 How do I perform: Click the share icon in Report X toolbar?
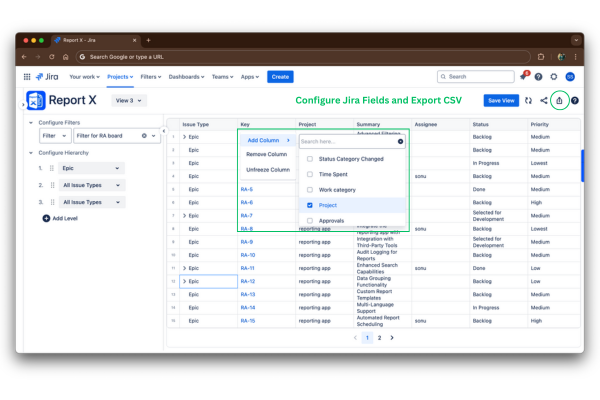[543, 101]
